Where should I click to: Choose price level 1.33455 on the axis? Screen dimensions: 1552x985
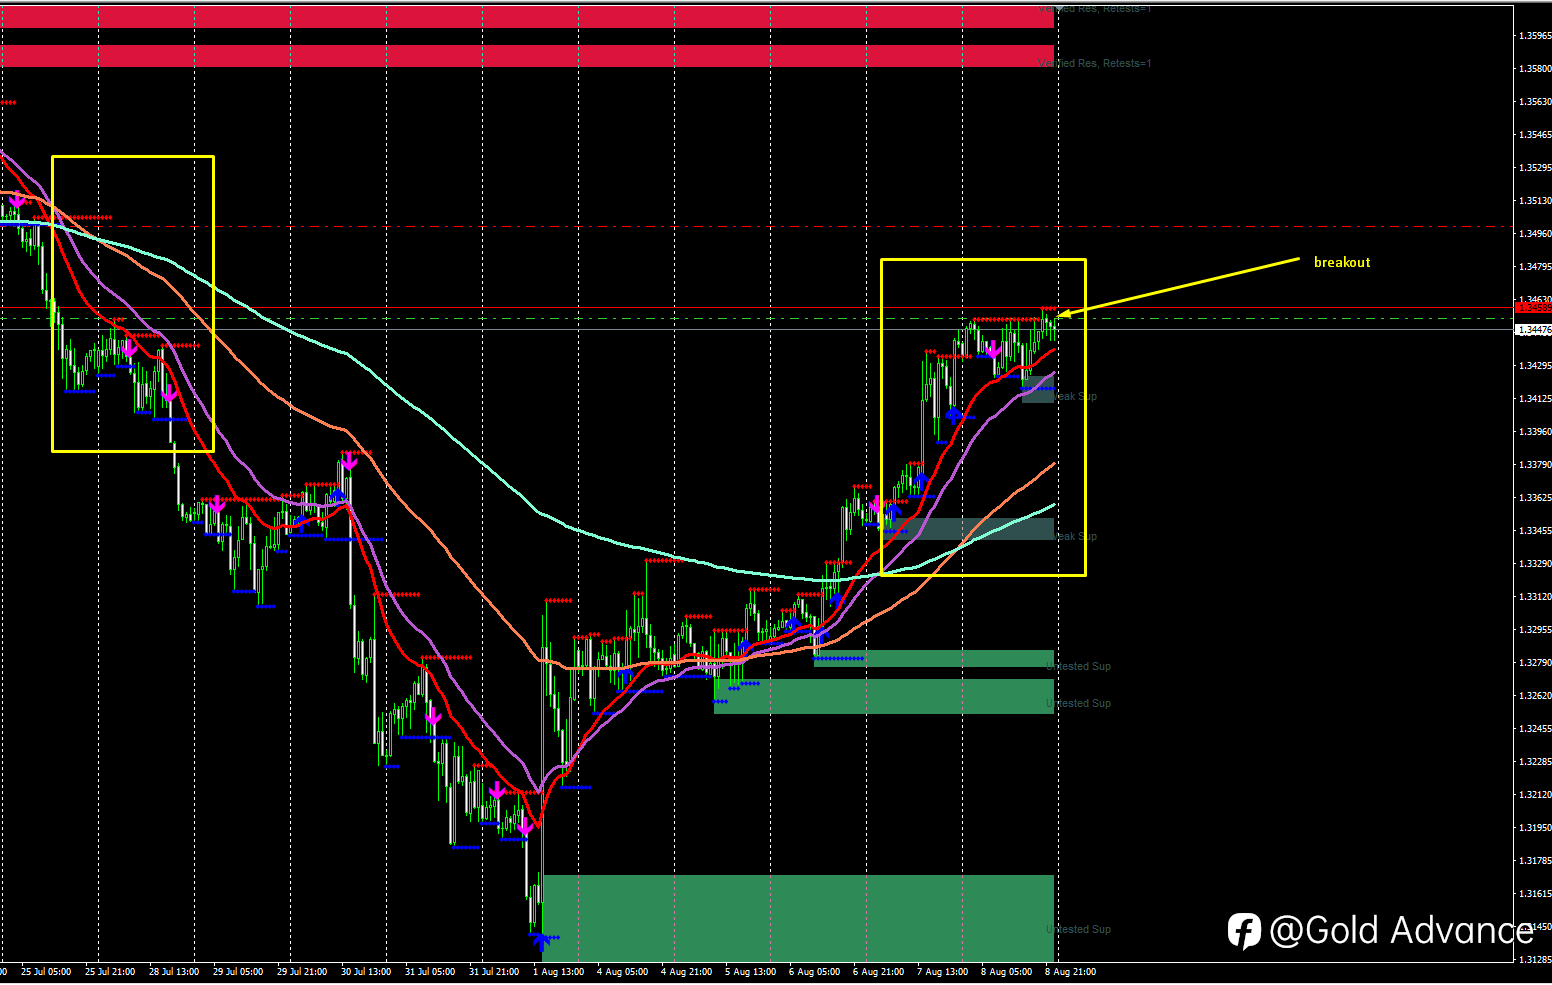tap(1535, 531)
